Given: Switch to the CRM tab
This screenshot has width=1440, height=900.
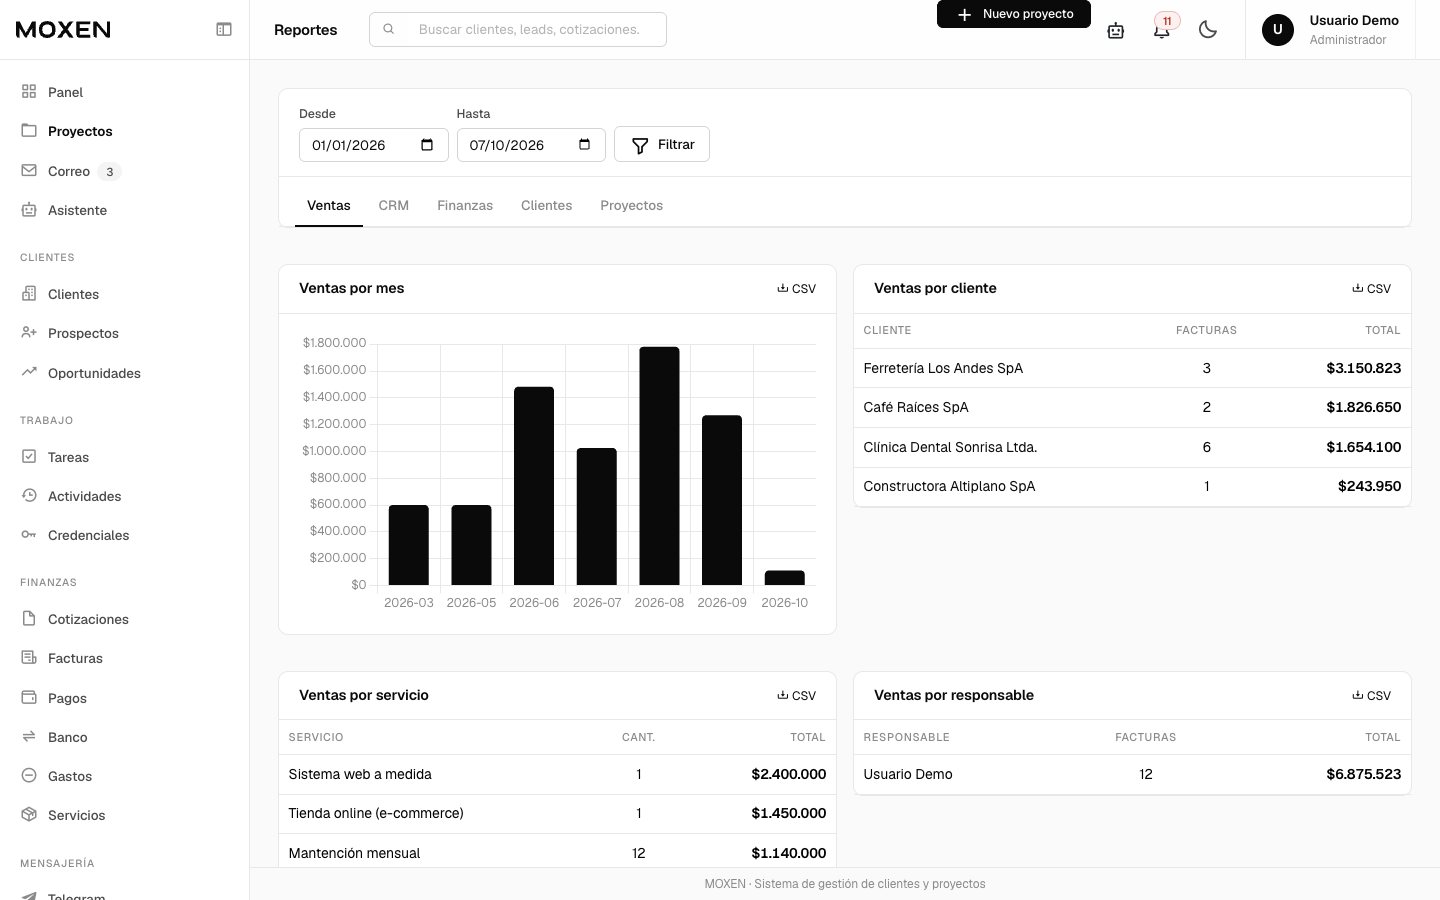Looking at the screenshot, I should click(394, 205).
